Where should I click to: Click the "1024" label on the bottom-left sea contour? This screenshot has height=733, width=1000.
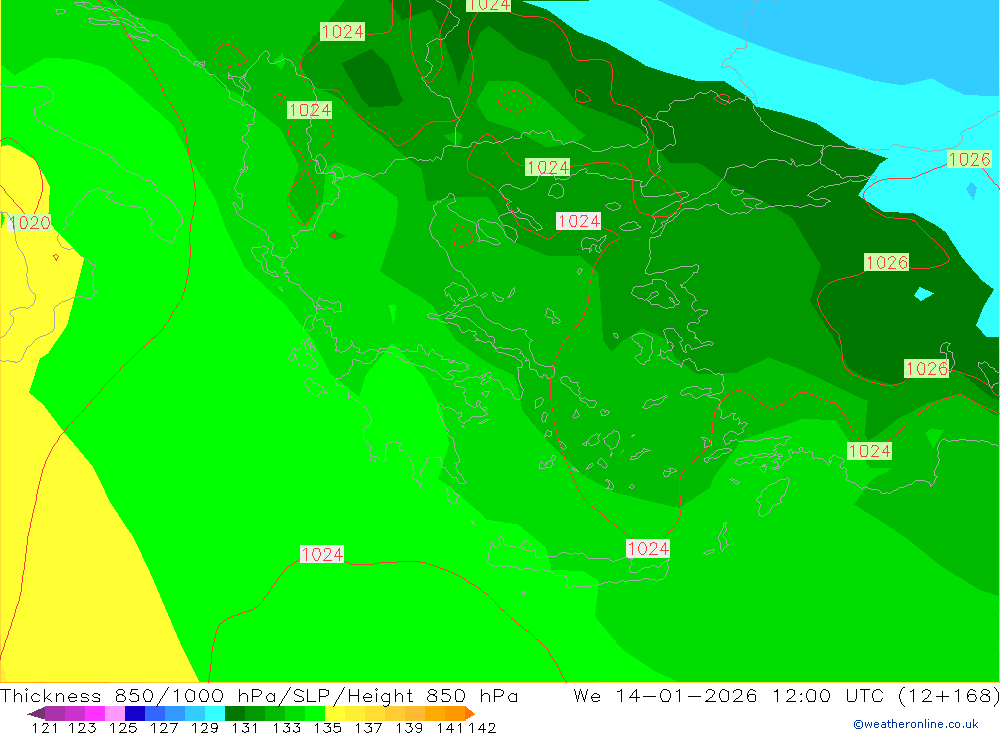coord(322,554)
